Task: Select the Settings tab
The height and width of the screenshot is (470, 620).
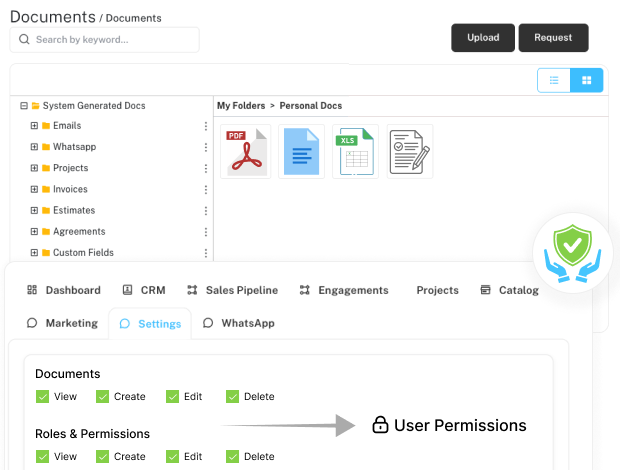Action: pos(150,324)
